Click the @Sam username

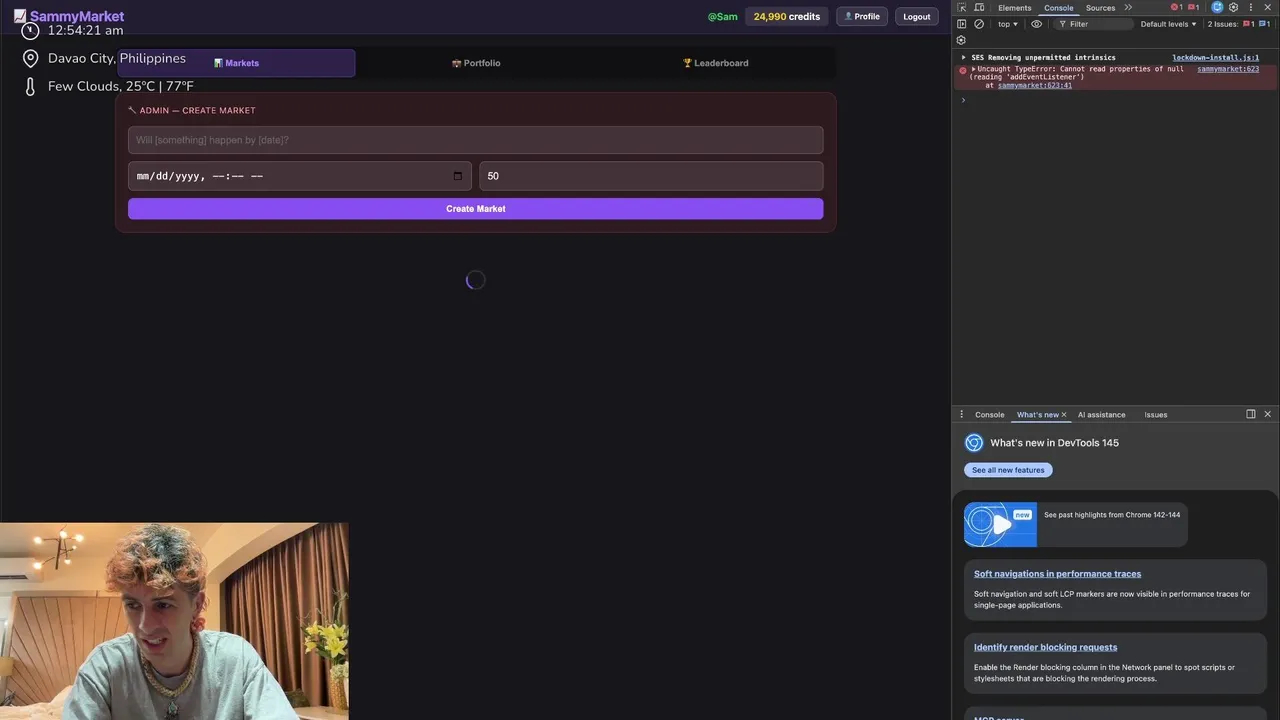click(x=722, y=16)
